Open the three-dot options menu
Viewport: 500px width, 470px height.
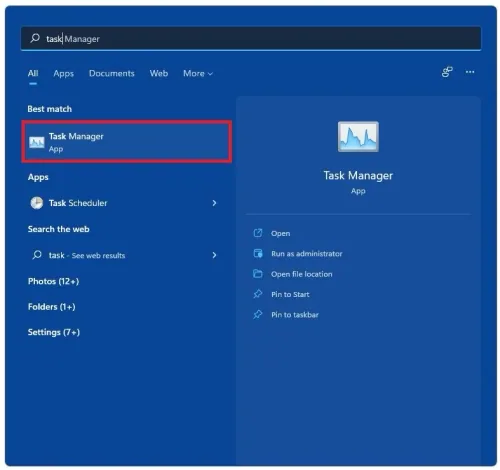[x=470, y=72]
